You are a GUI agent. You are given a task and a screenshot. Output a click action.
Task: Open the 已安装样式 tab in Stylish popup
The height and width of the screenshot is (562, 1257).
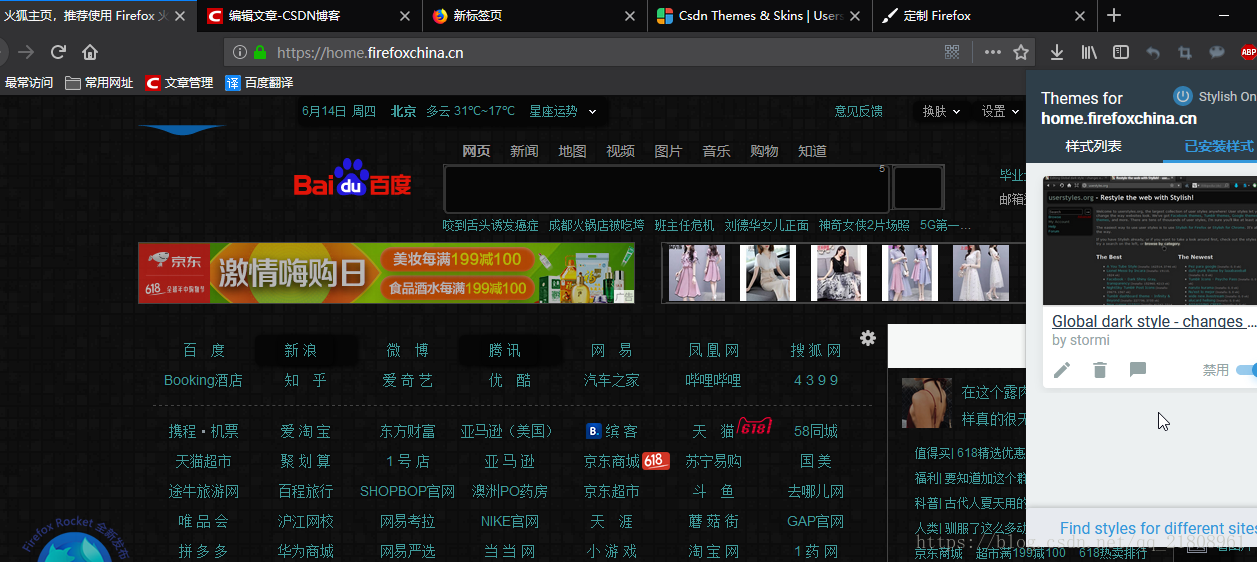(1218, 146)
